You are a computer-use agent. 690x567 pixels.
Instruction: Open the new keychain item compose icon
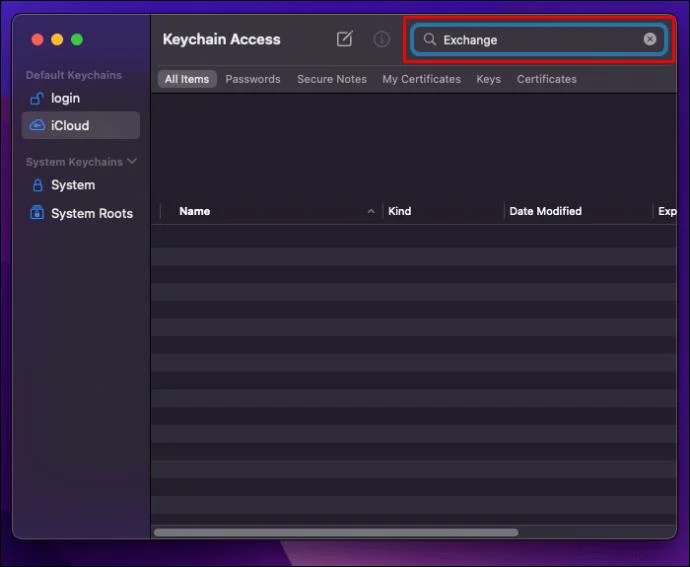point(345,39)
